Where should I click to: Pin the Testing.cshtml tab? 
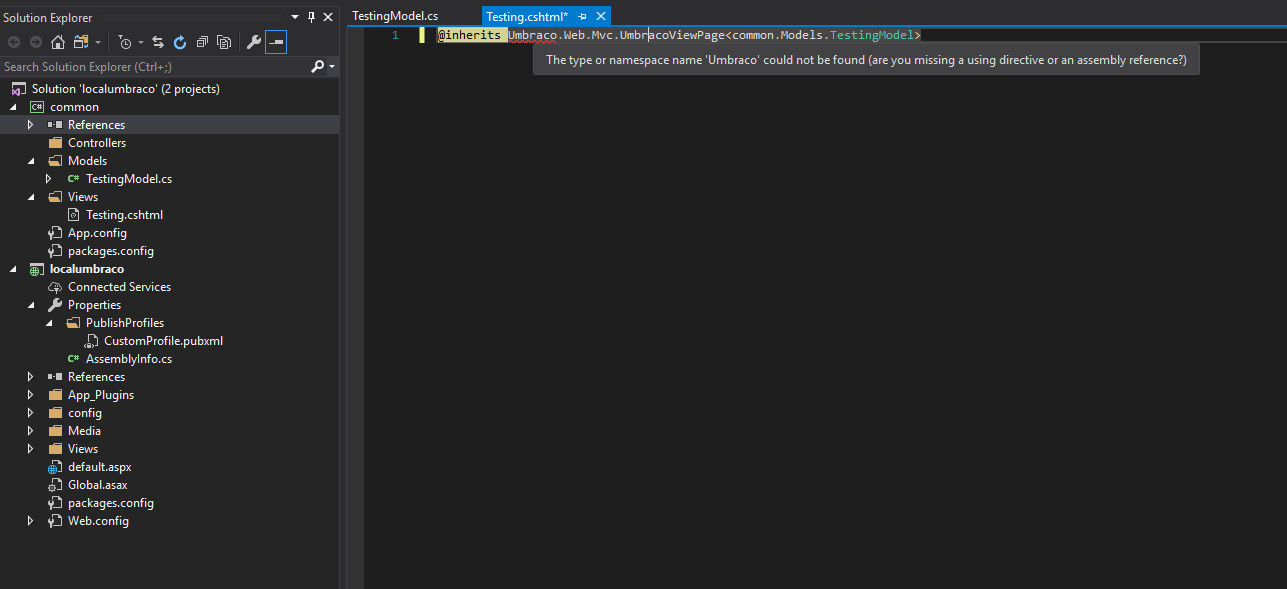click(x=583, y=17)
